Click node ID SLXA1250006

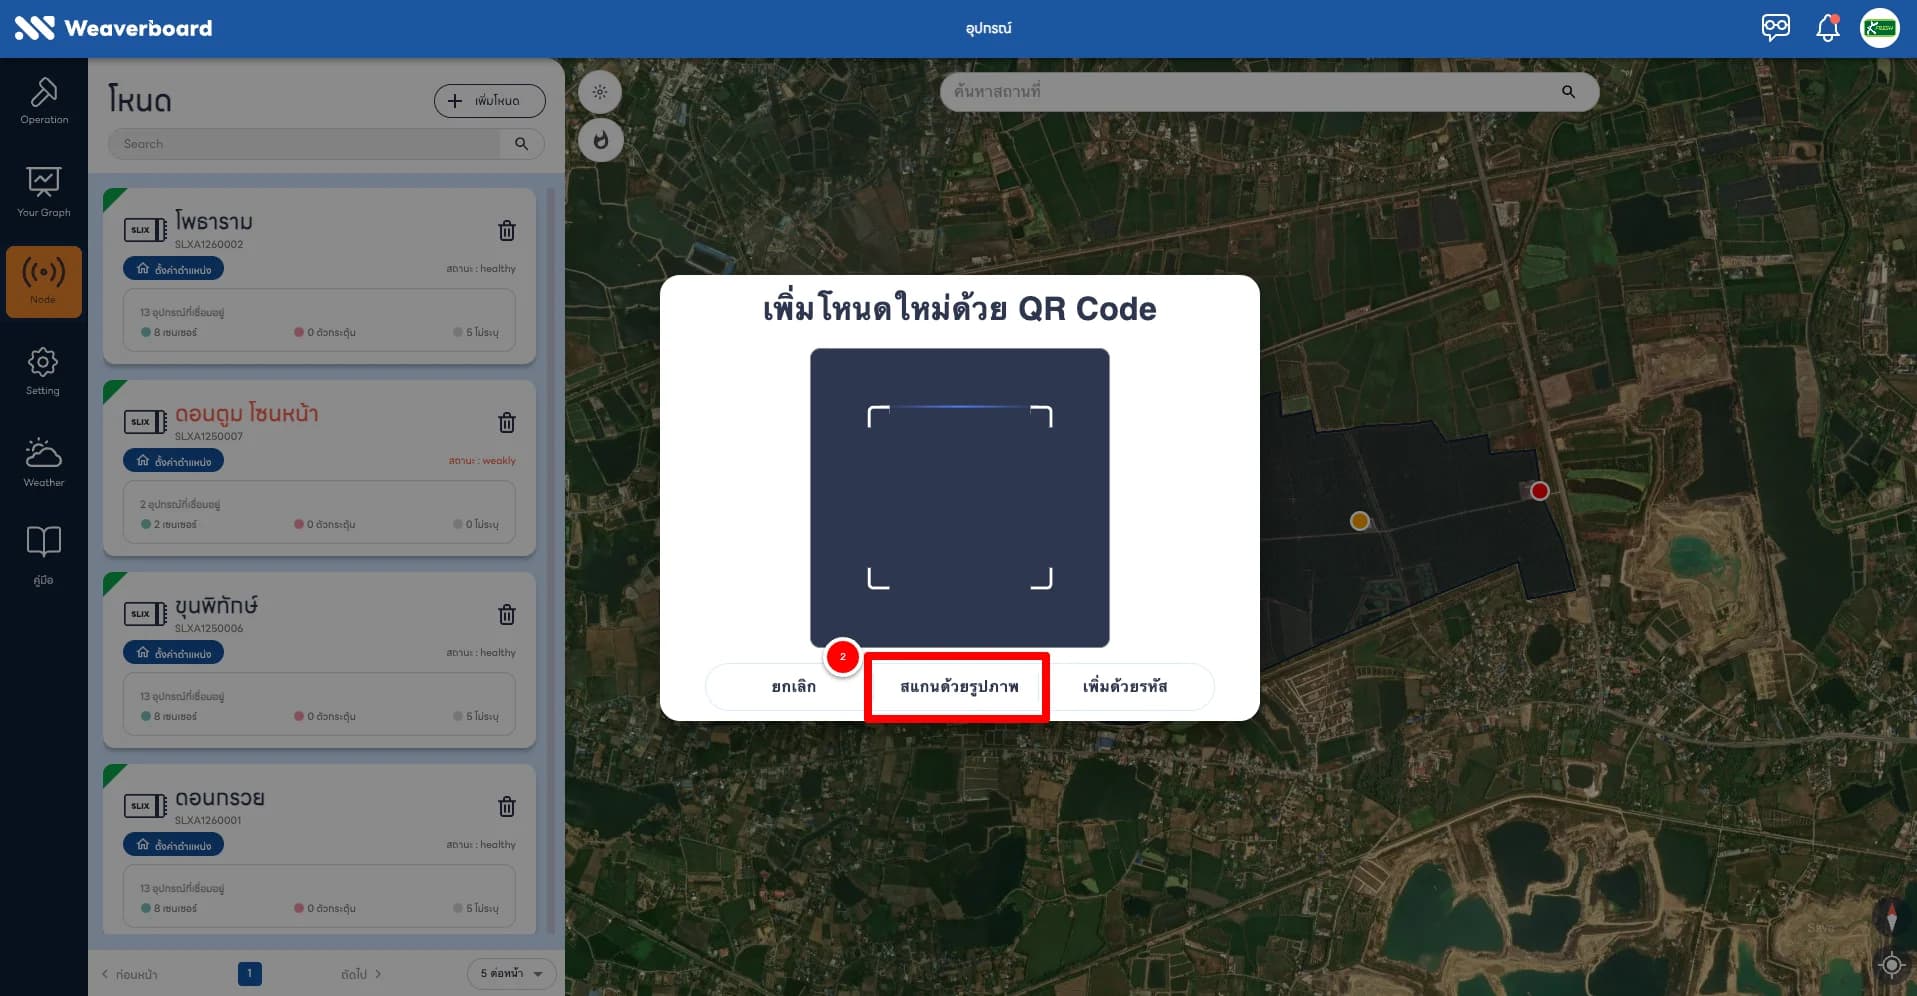(209, 628)
